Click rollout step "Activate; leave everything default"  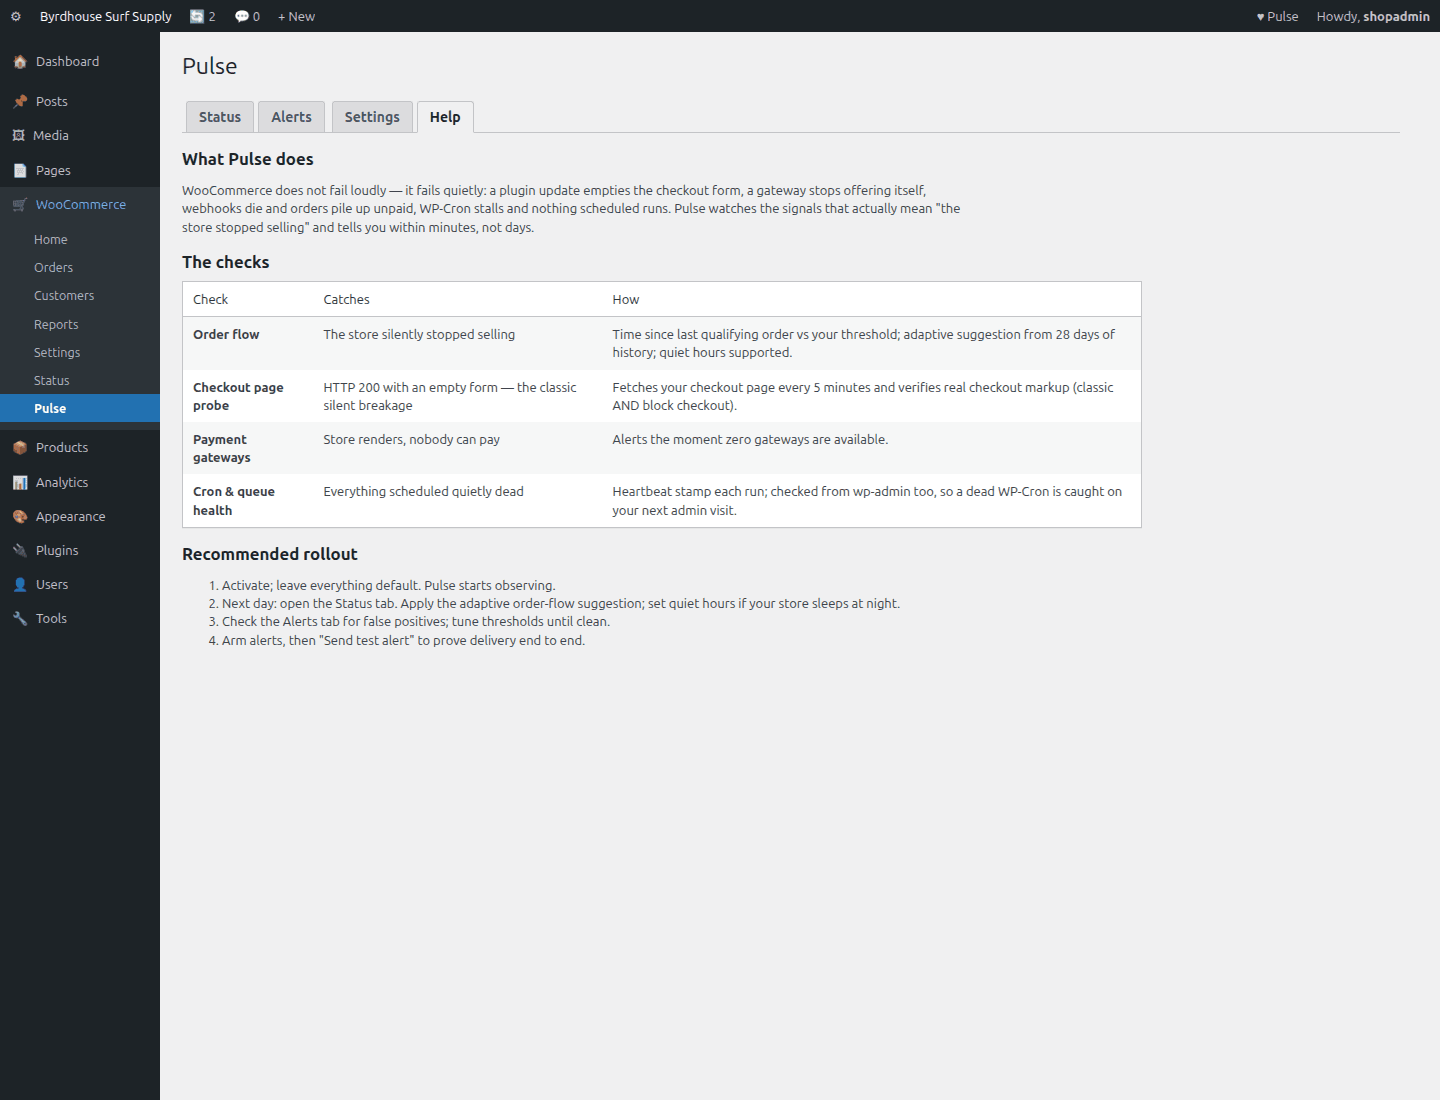[389, 586]
